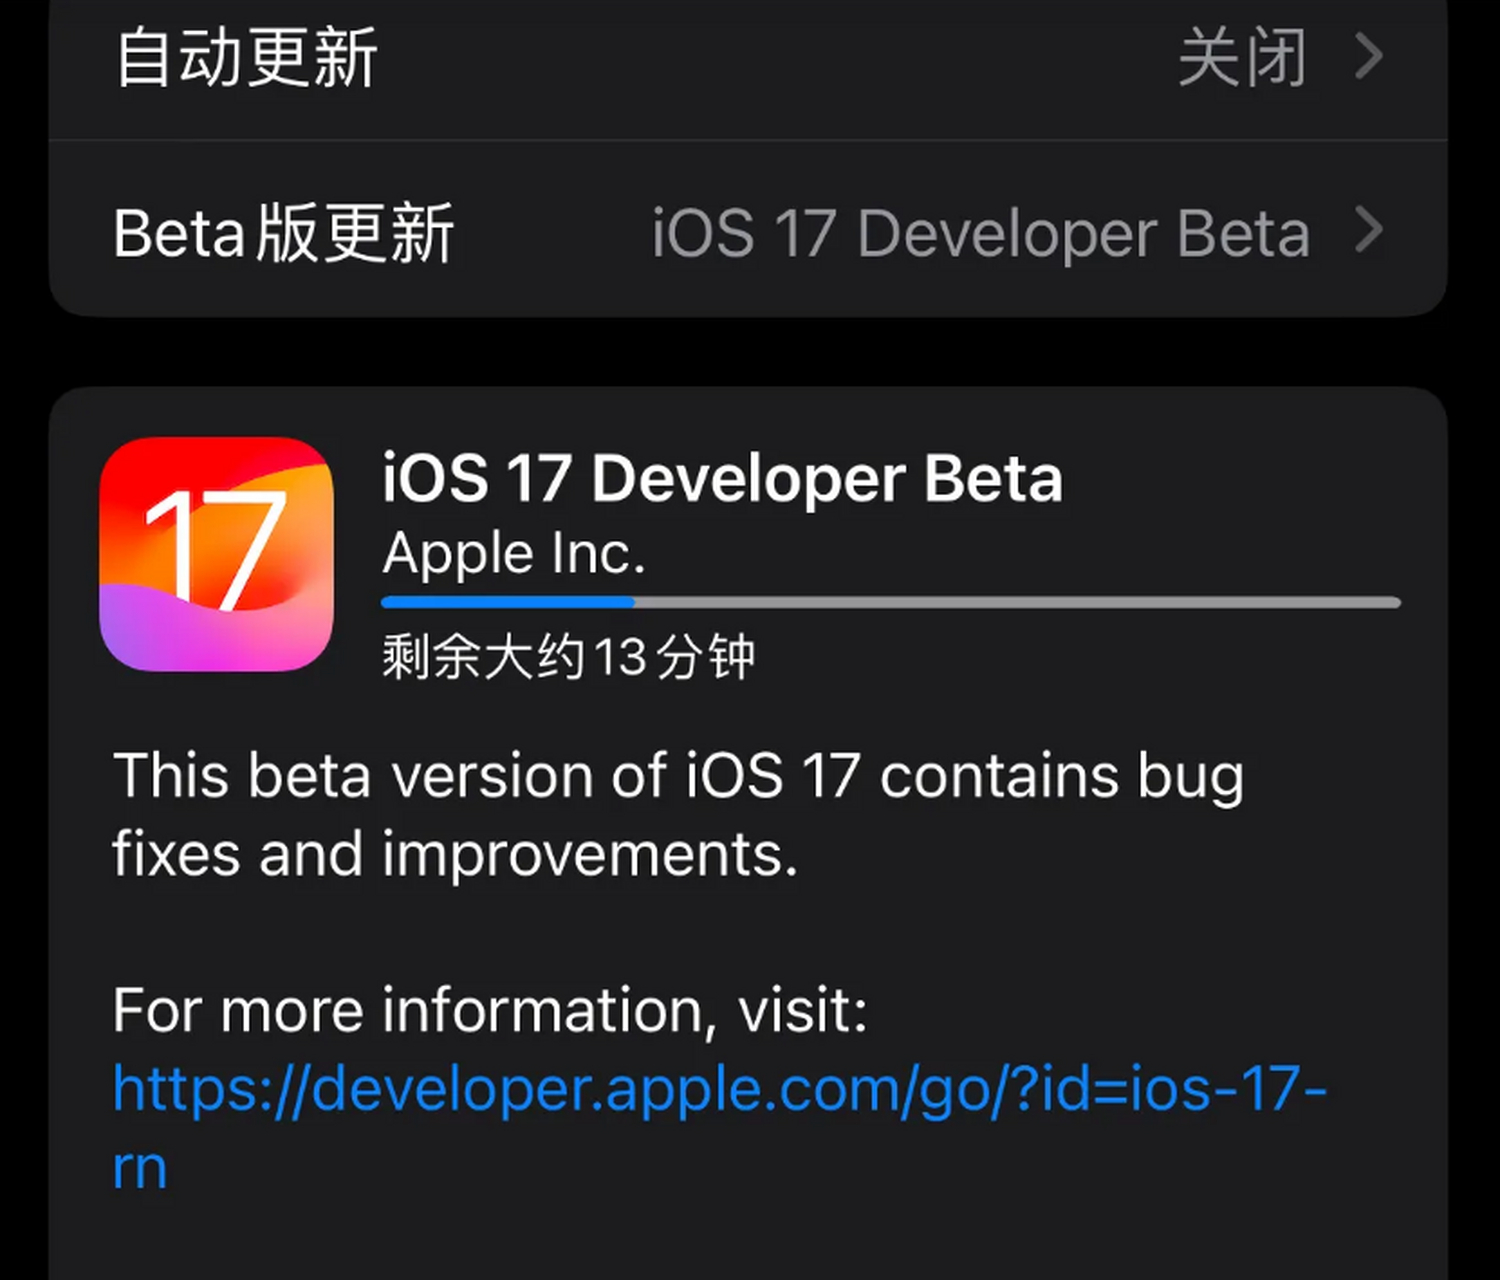Tap the wrapped rn portion of the link

[138, 1166]
